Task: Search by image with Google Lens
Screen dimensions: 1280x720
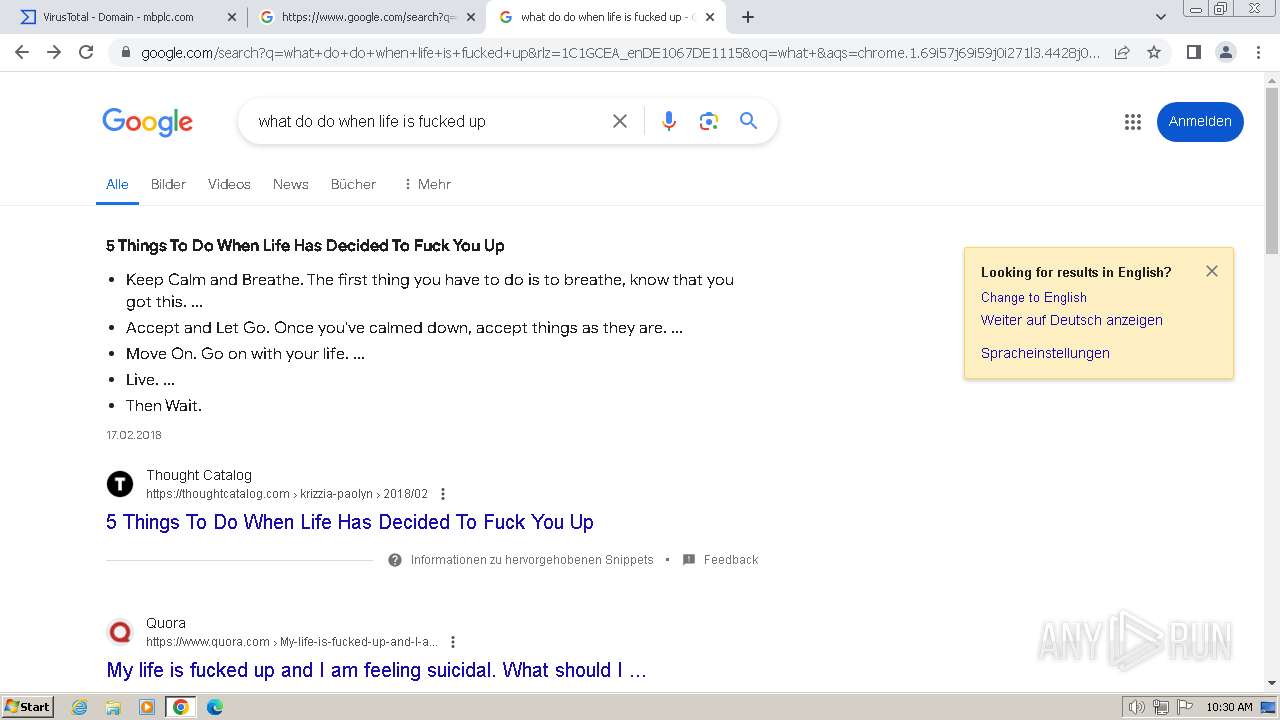Action: coord(709,121)
